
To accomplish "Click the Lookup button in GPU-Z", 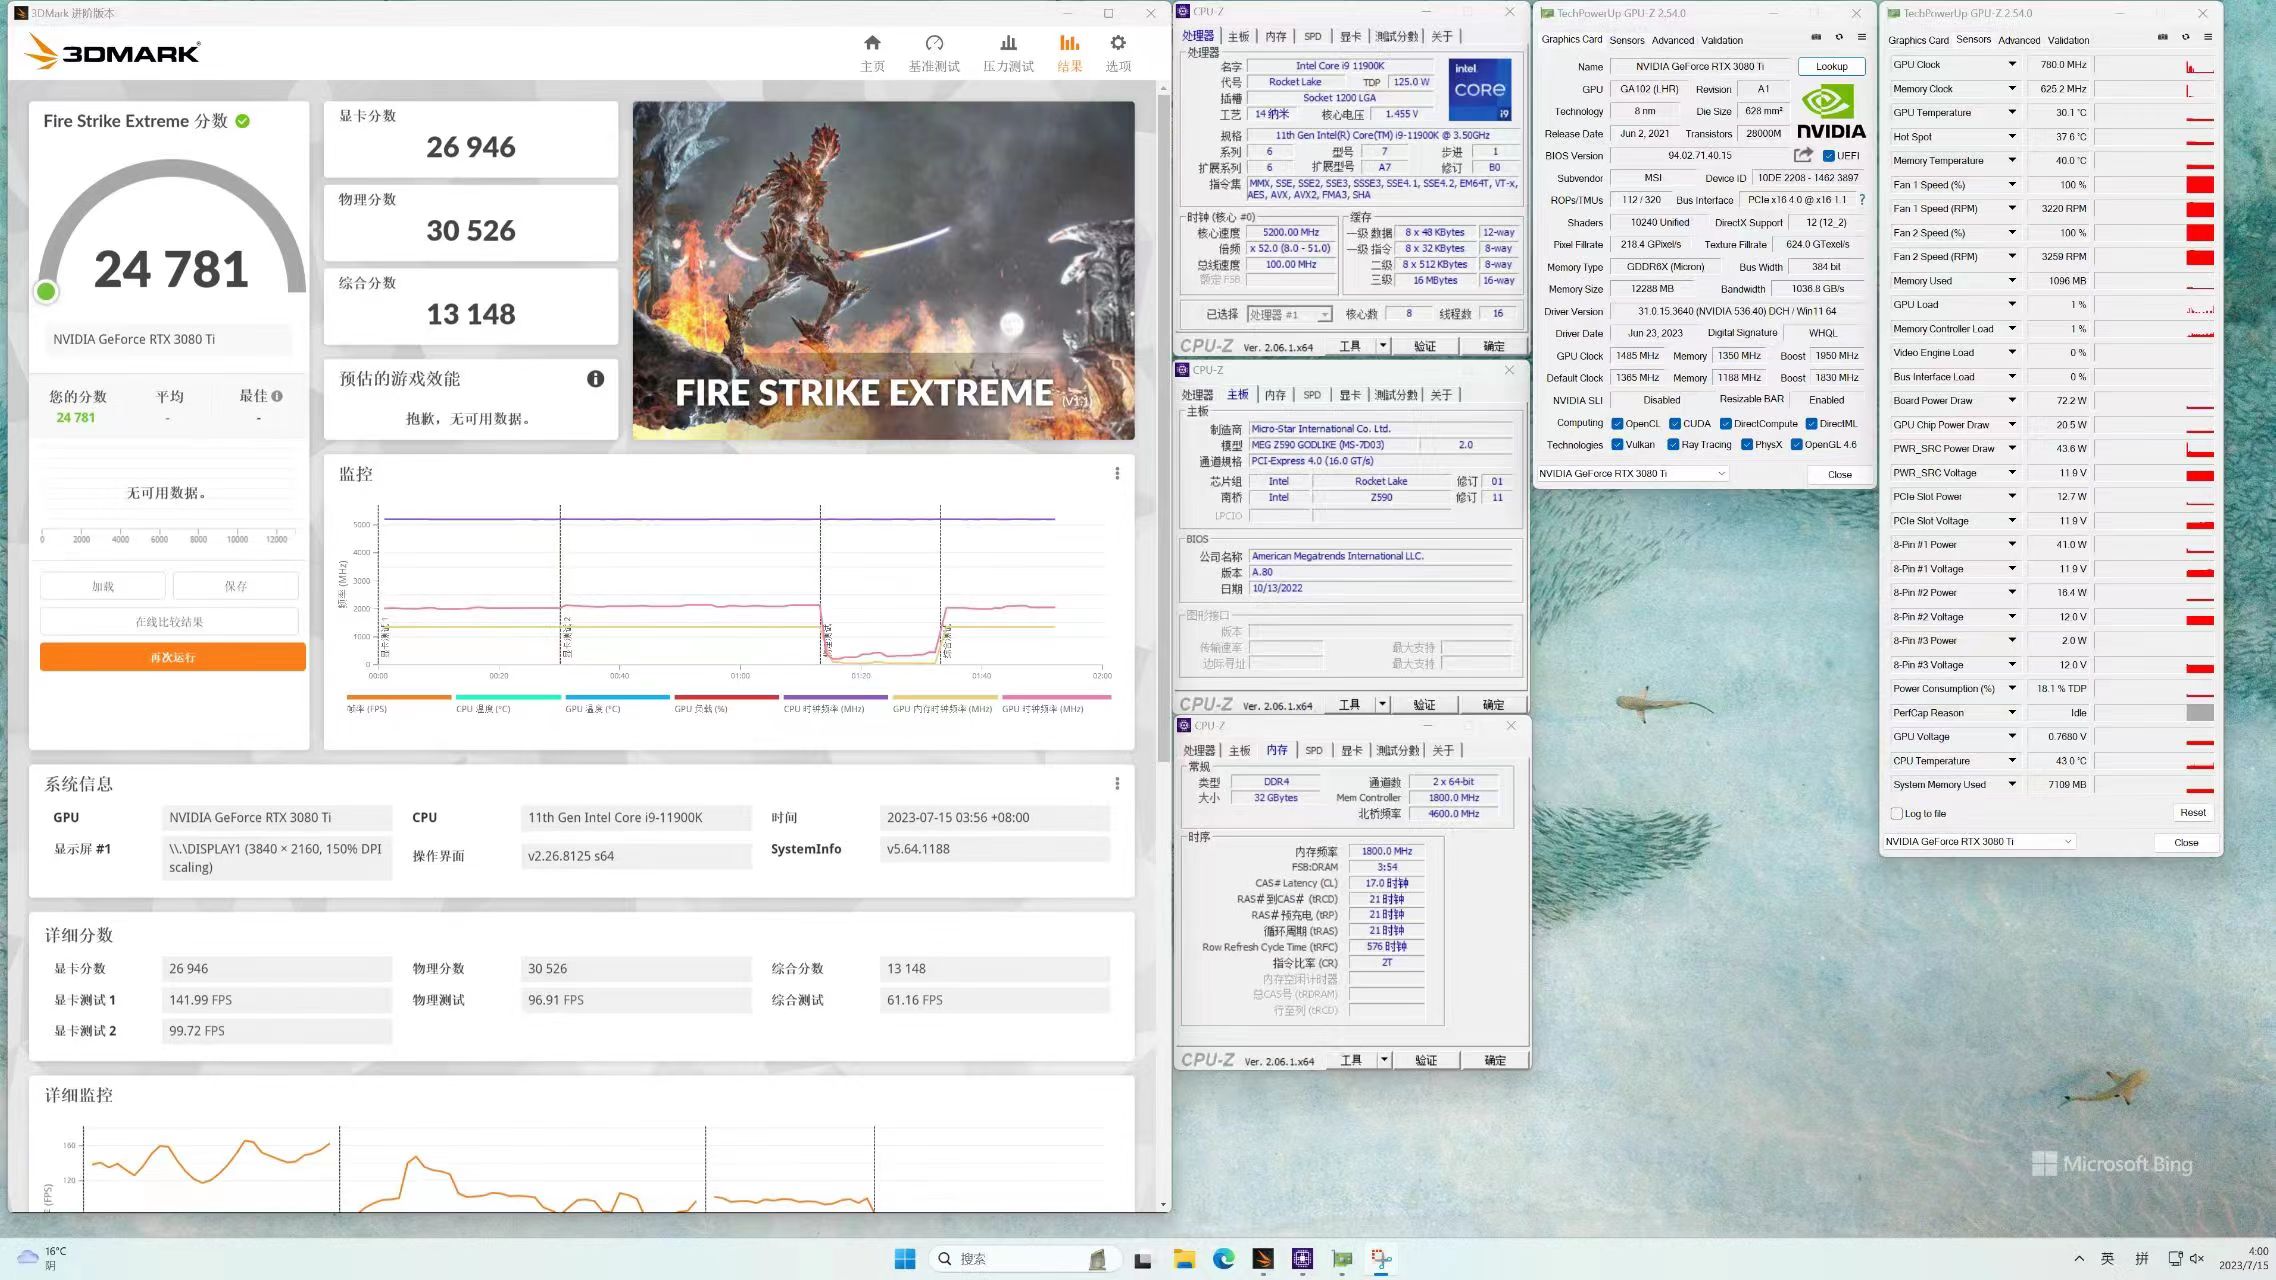I will tap(1832, 67).
